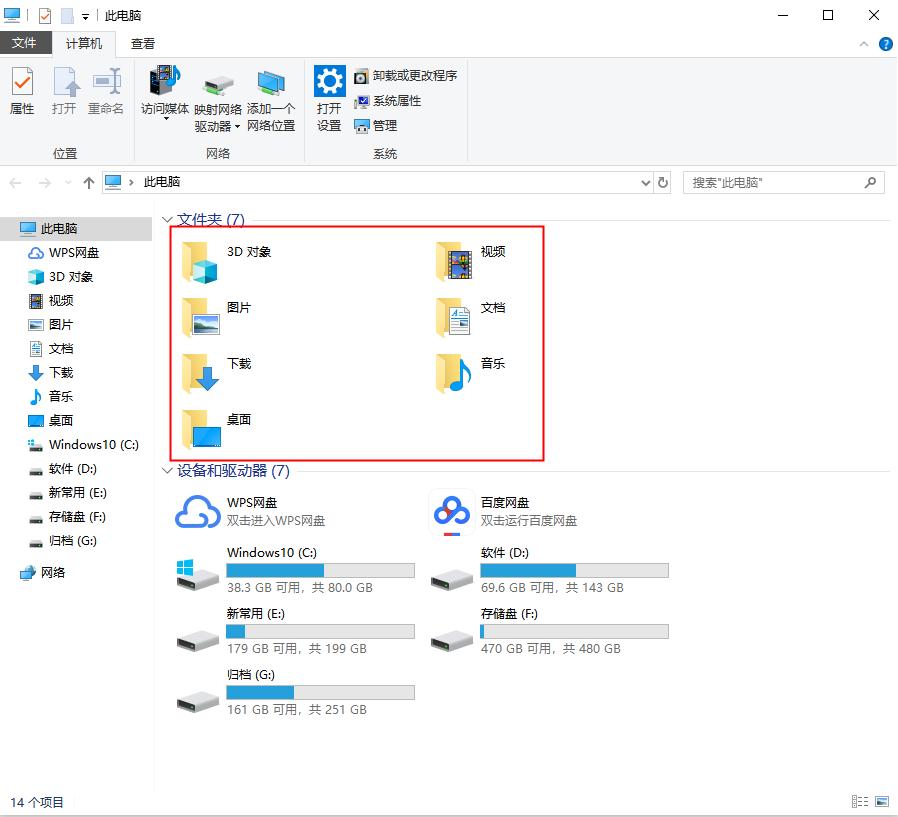Open the 打开设置 (Settings) gear icon
This screenshot has height=817, width=898.
click(x=329, y=92)
